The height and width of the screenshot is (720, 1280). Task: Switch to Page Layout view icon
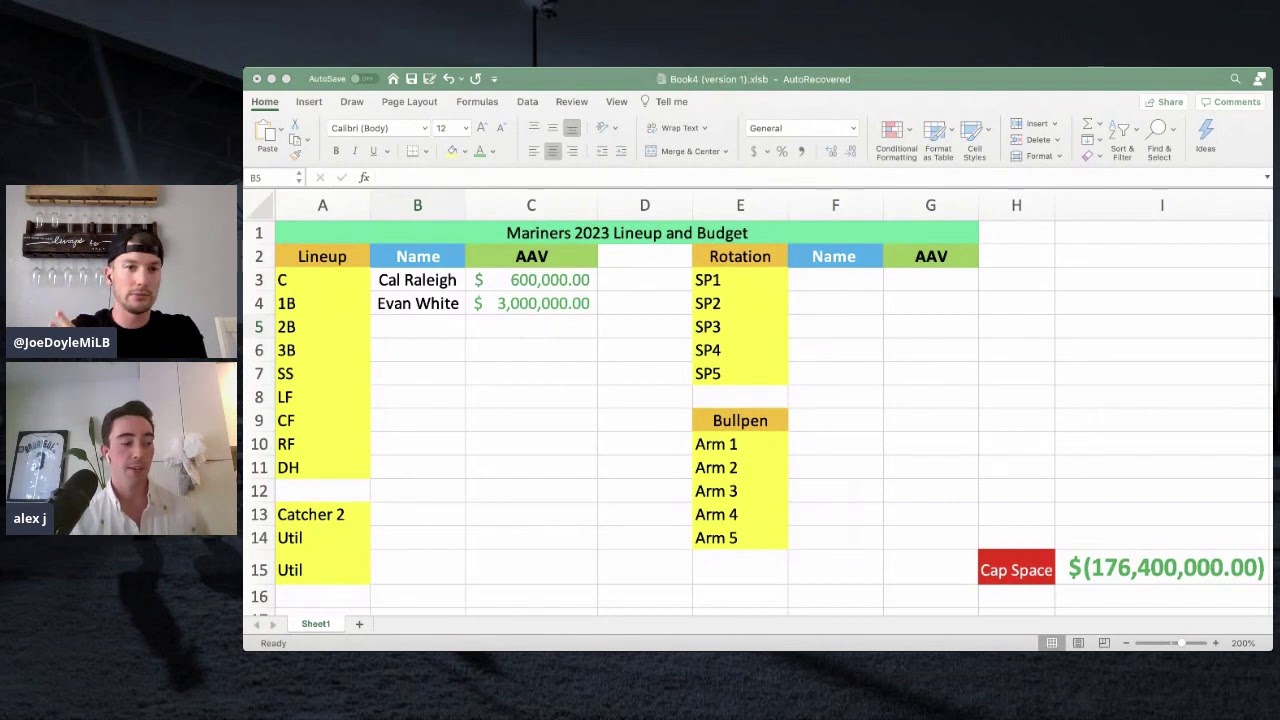[1078, 643]
